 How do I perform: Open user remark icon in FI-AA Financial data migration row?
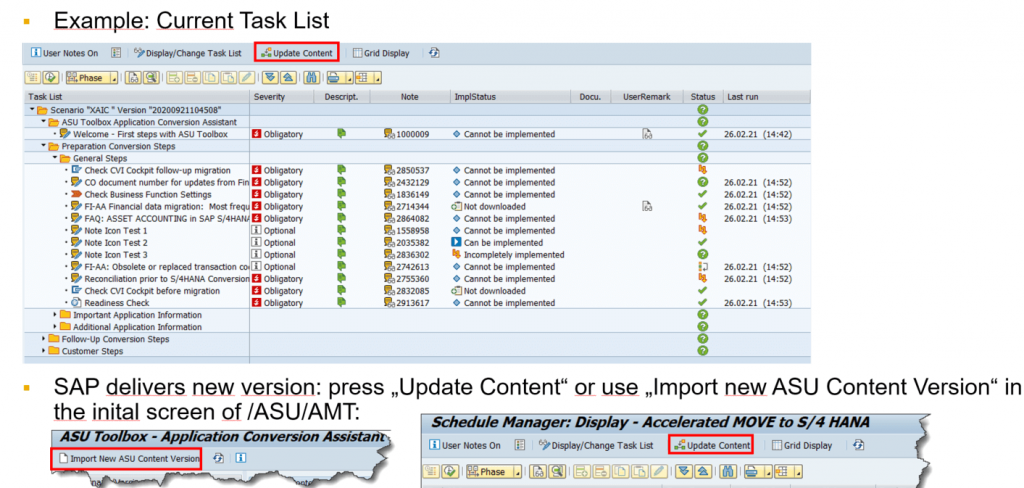[x=647, y=206]
